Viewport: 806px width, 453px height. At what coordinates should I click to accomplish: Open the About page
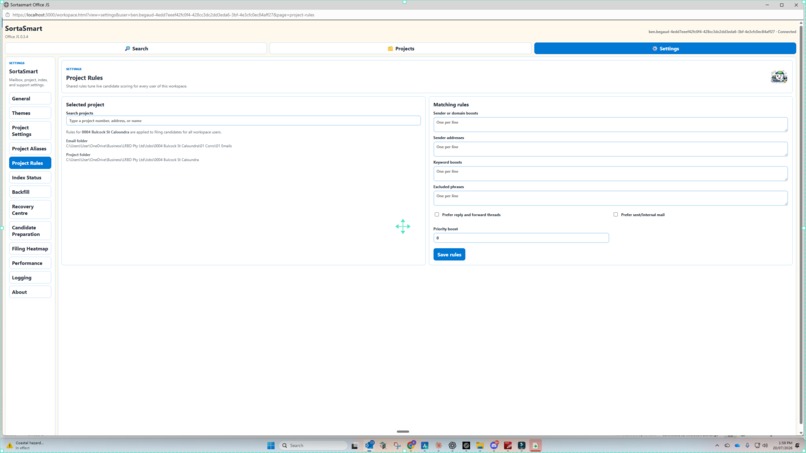pos(30,292)
